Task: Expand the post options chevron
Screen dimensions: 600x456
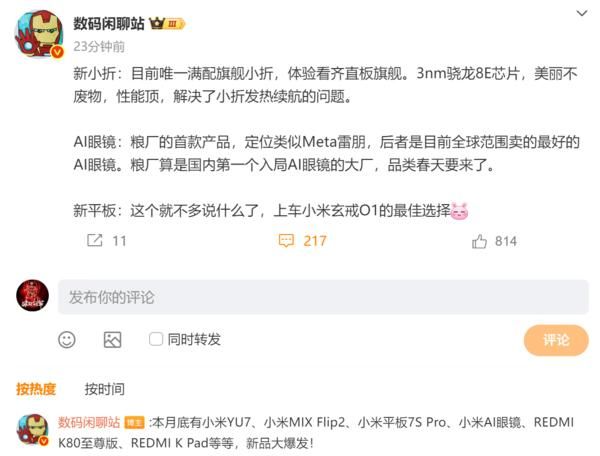Action: [x=582, y=13]
